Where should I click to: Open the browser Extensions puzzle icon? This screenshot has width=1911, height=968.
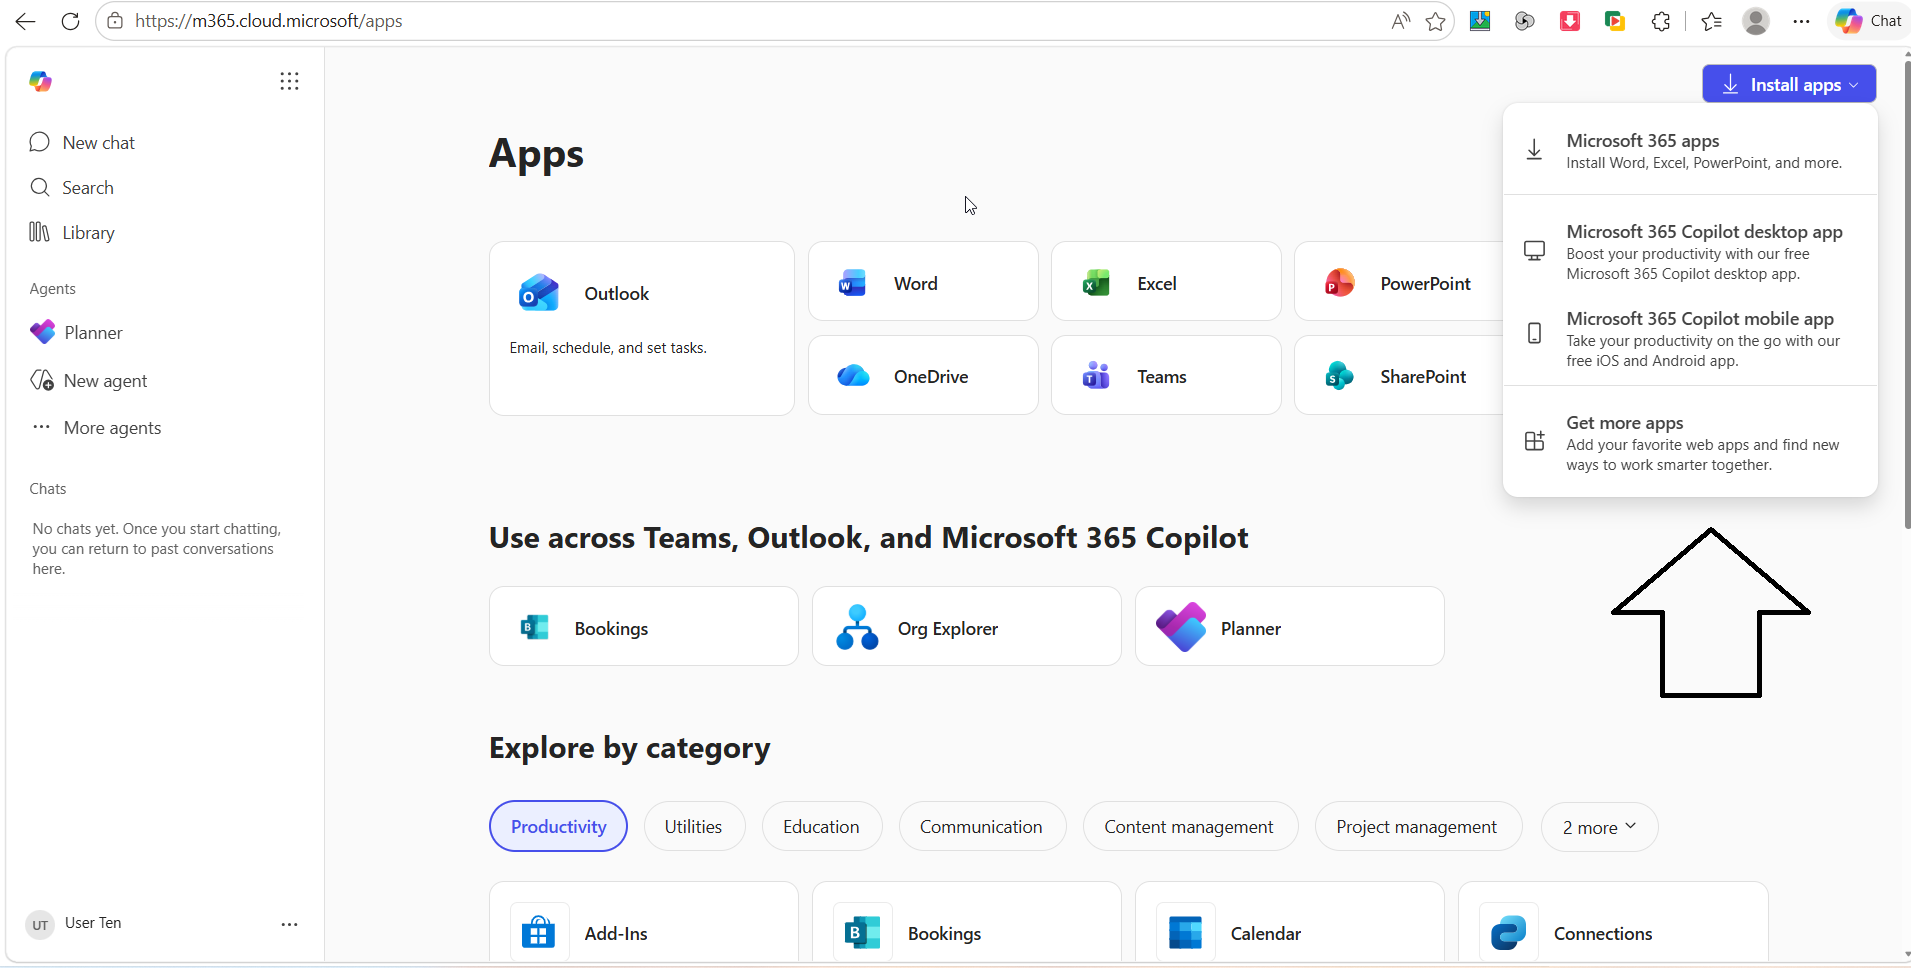coord(1661,21)
